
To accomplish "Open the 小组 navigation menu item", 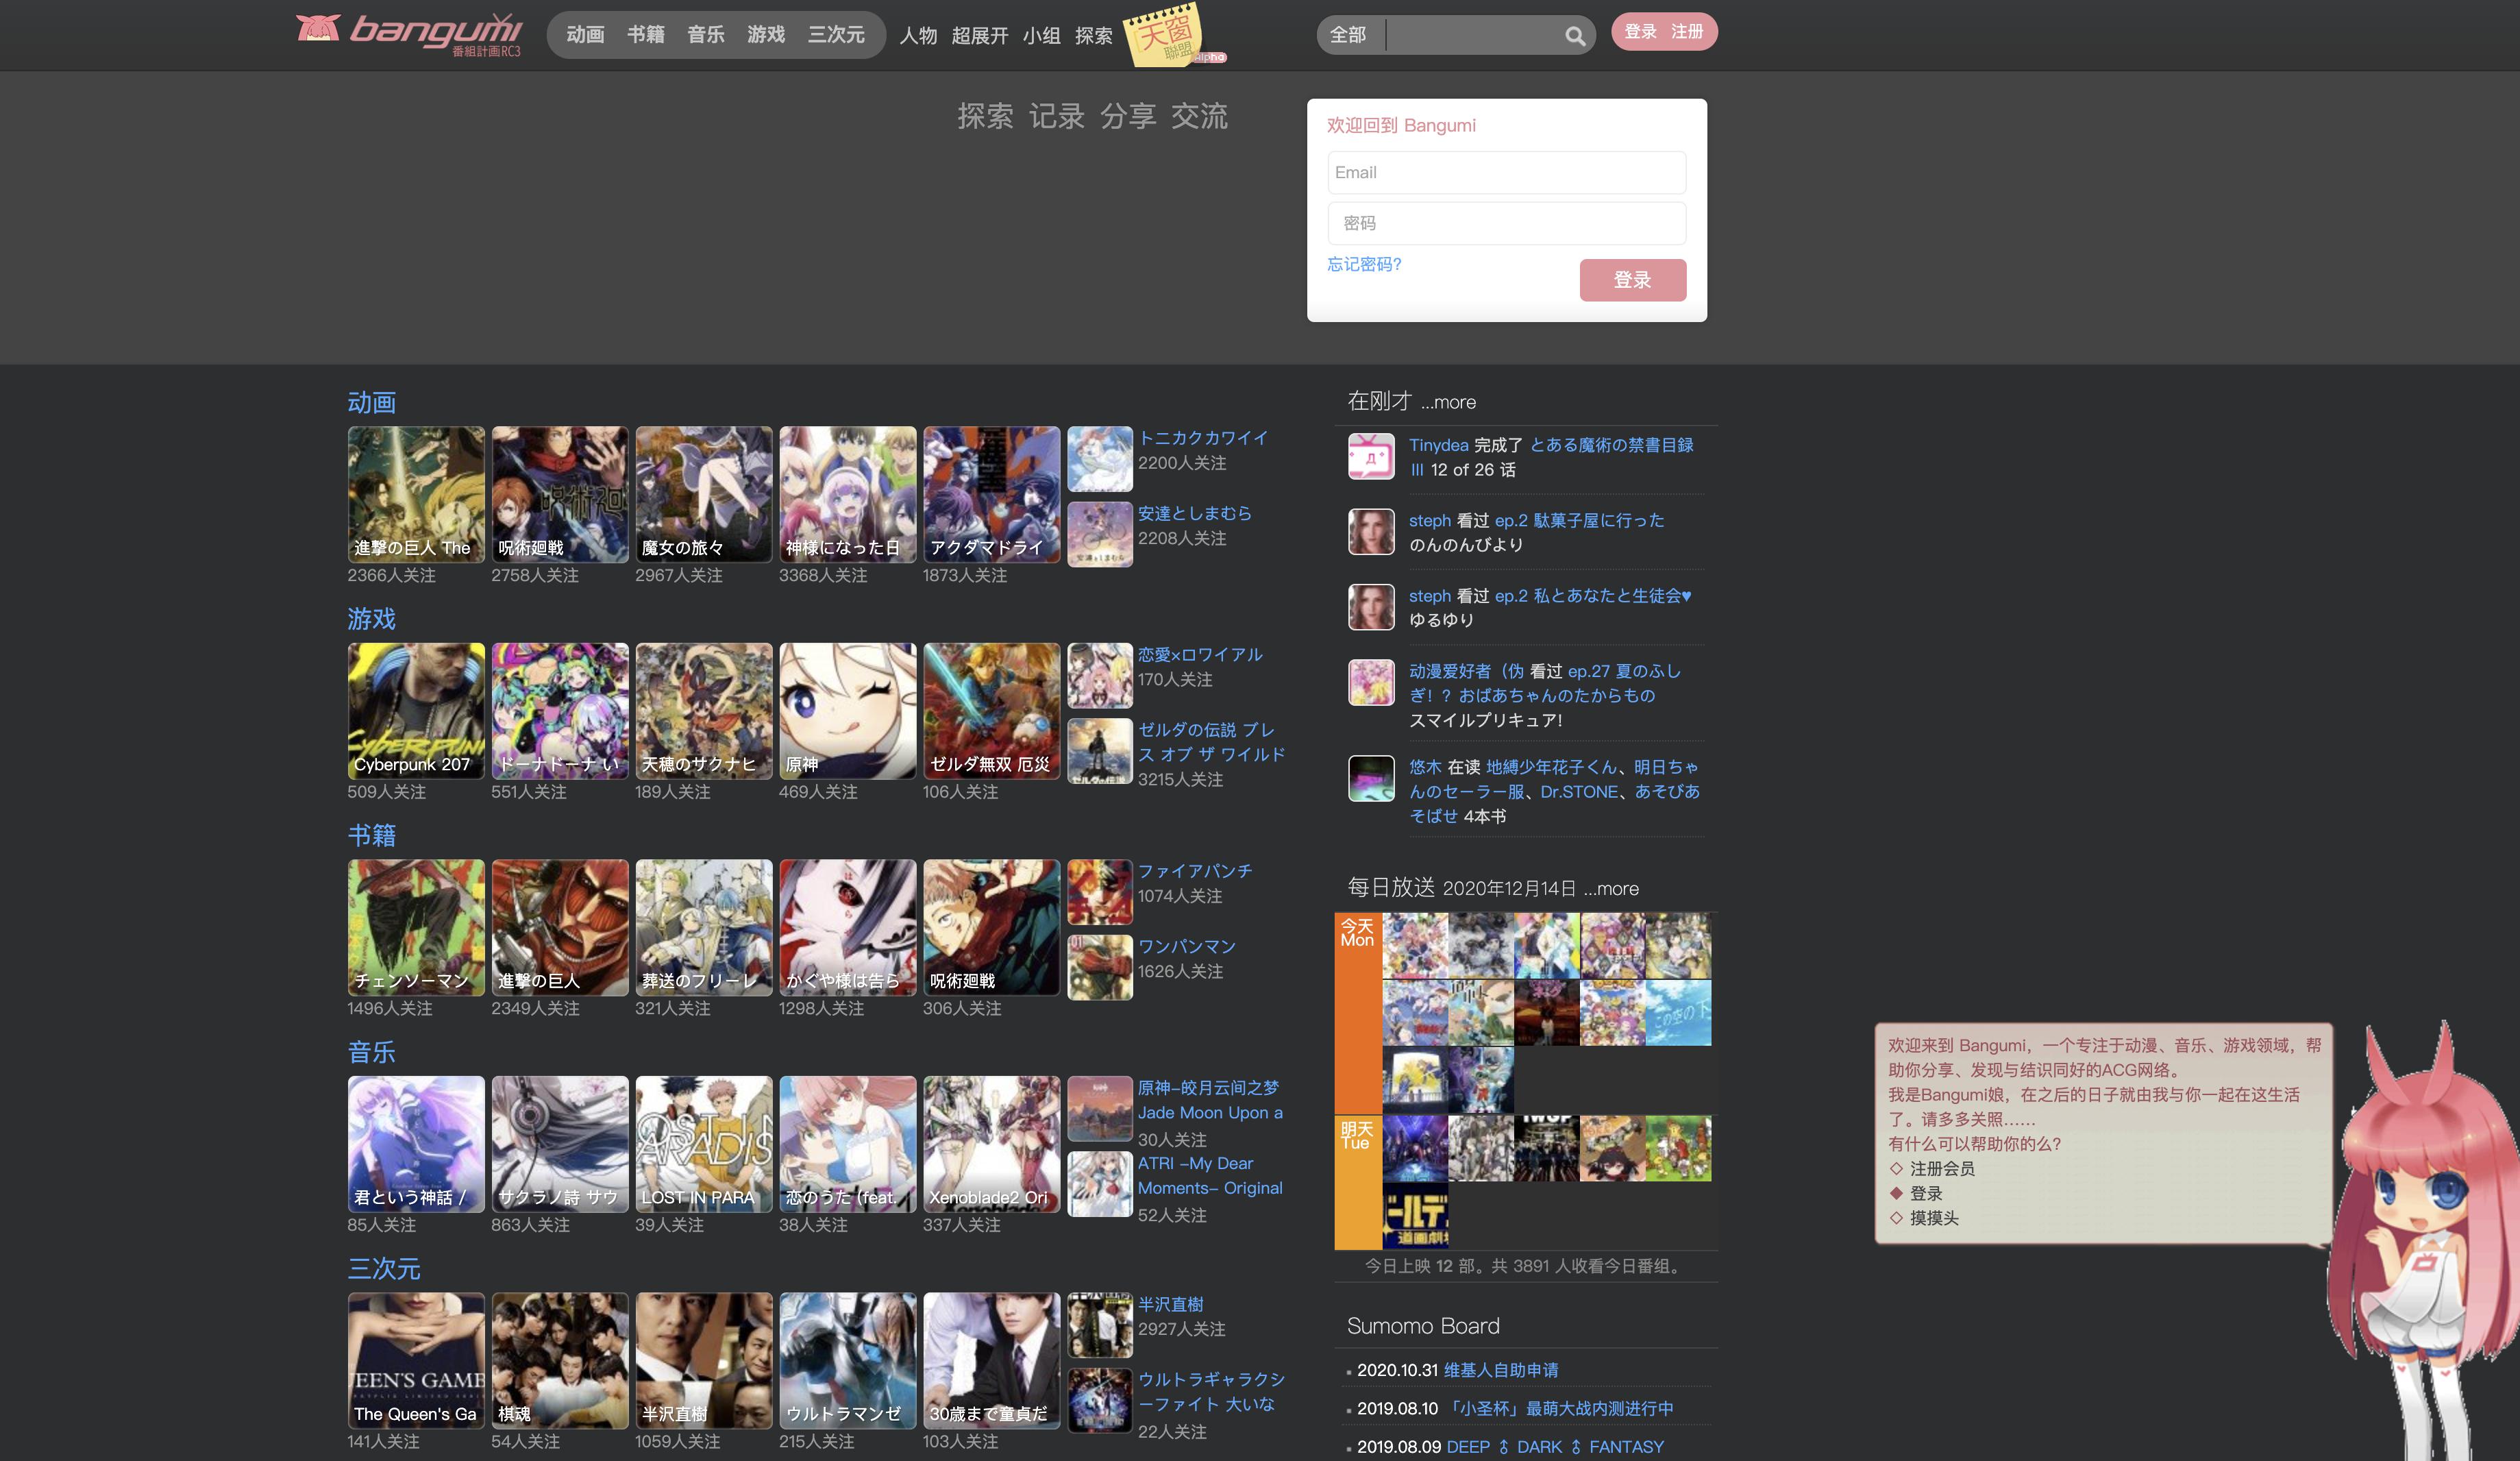I will 1041,36.
